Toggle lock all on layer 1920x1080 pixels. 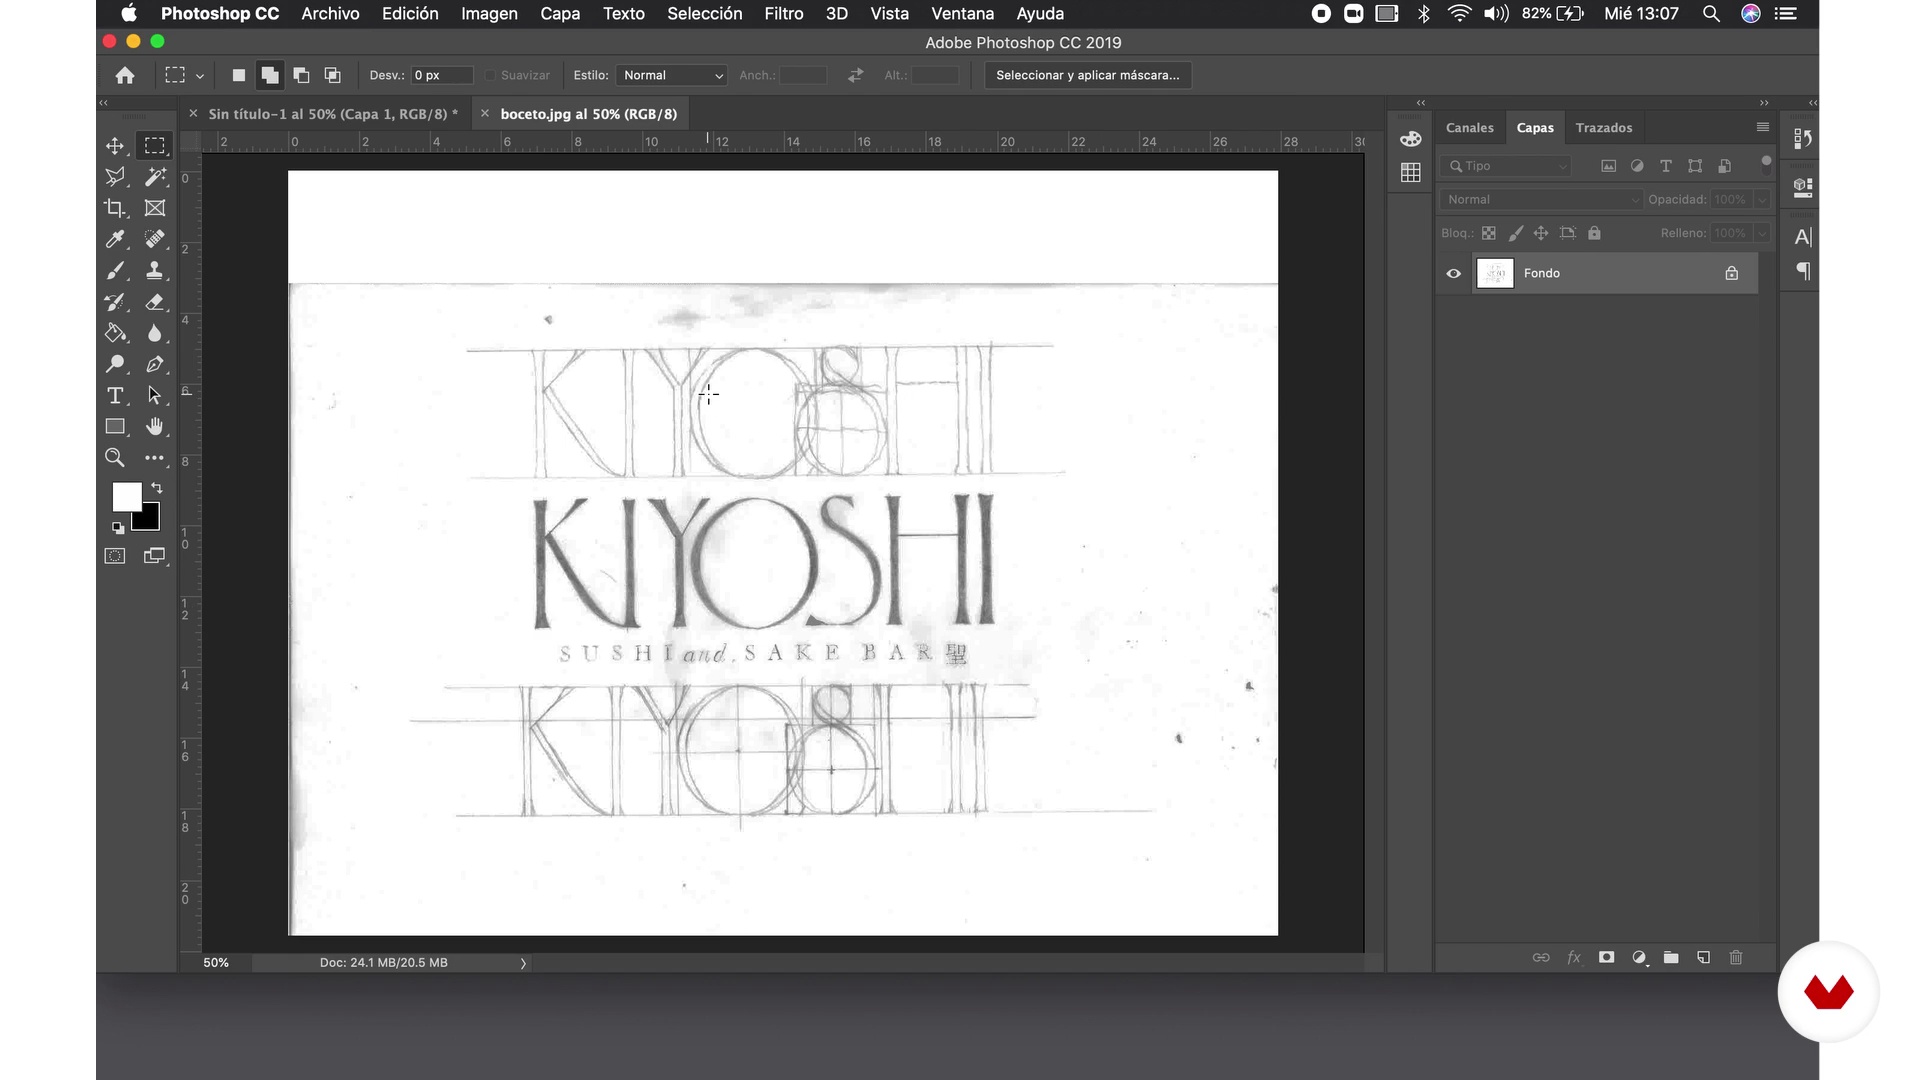(1594, 233)
